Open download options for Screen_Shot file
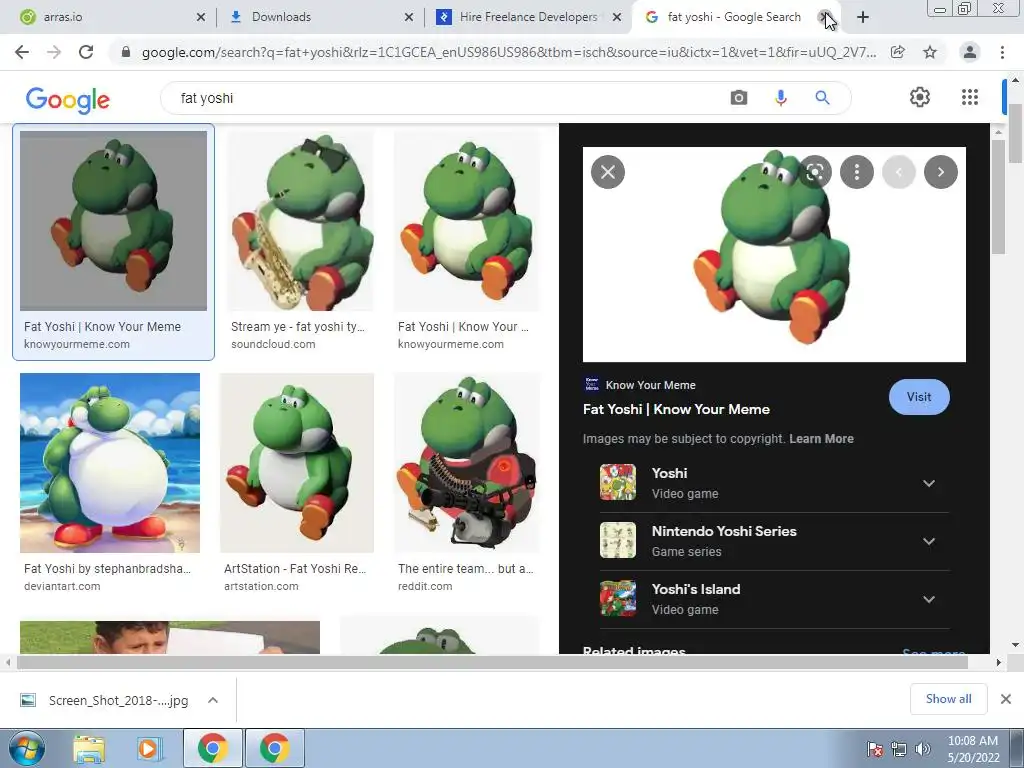 [x=213, y=700]
